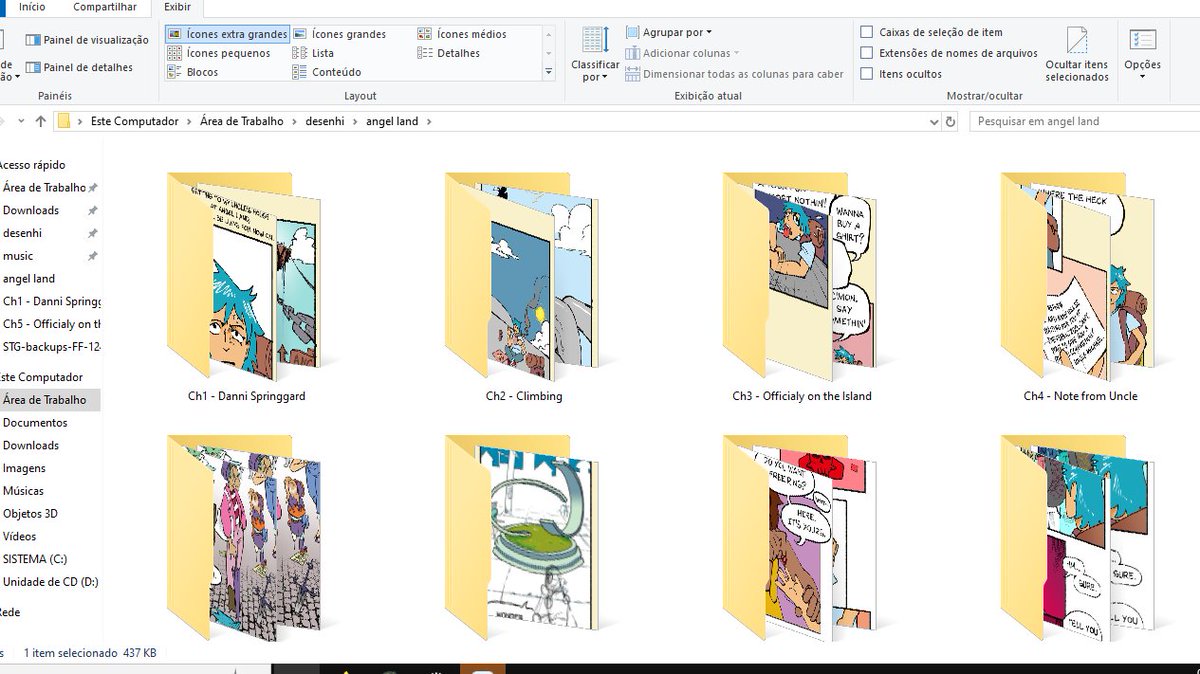Open Acesso rápido in sidebar

click(x=33, y=165)
